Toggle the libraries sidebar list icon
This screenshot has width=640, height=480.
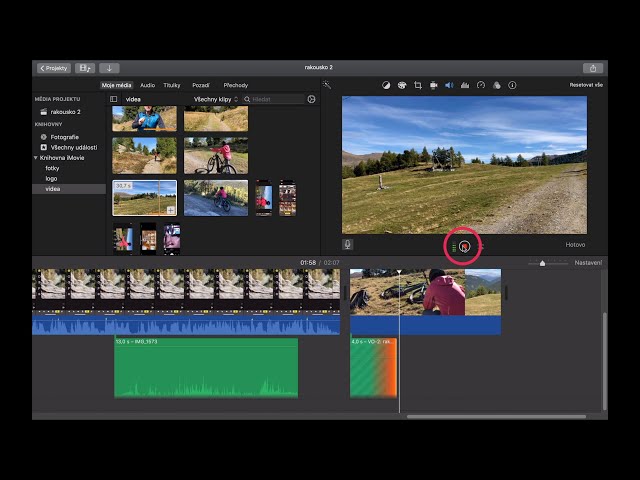(x=113, y=99)
